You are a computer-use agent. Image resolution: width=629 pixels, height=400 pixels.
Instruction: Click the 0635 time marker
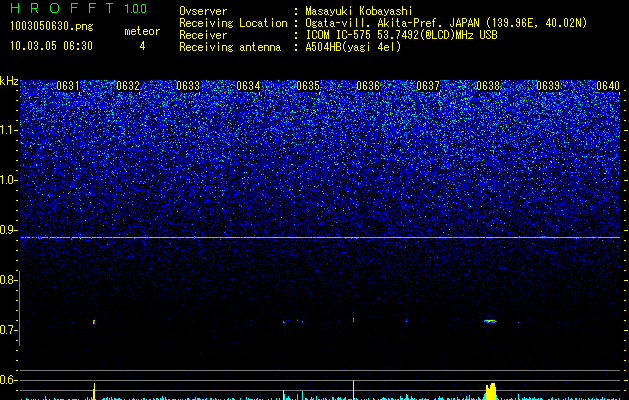pos(308,86)
